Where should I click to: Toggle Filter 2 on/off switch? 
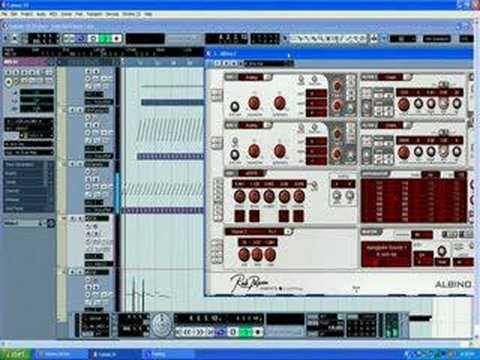point(408,125)
